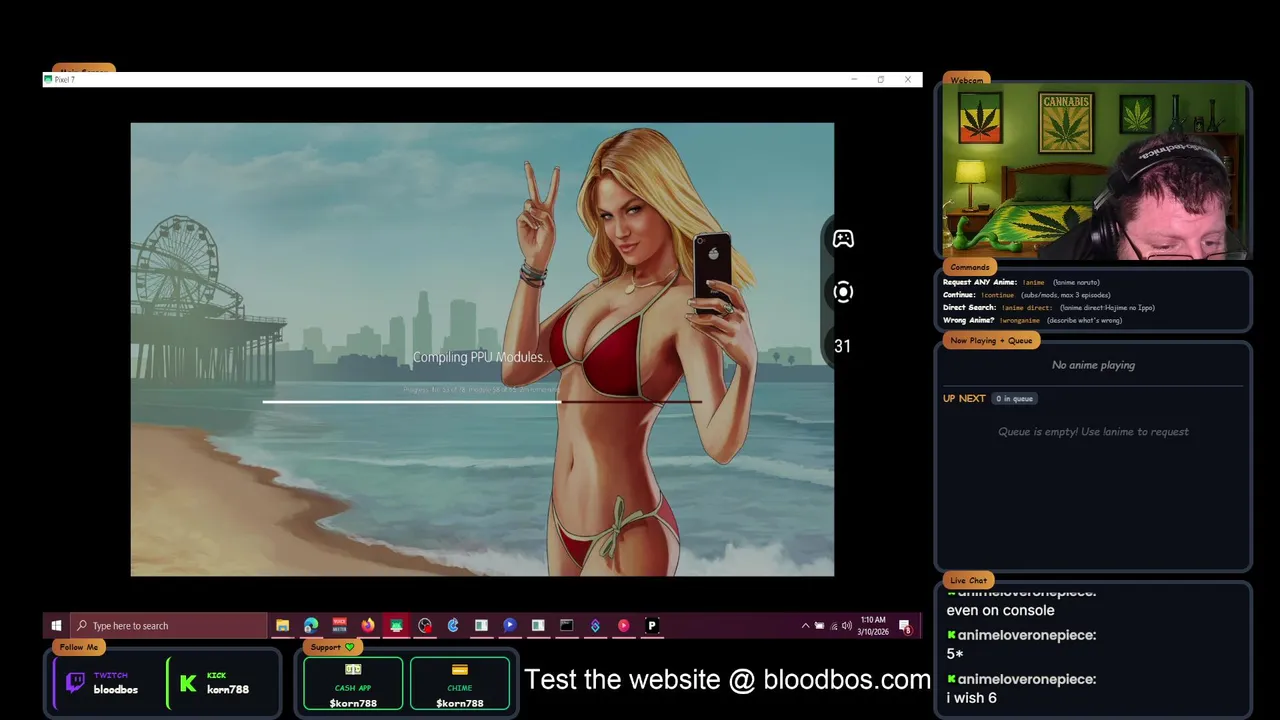1280x720 pixels.
Task: Click the Twitch bloodbos username
Action: [116, 690]
